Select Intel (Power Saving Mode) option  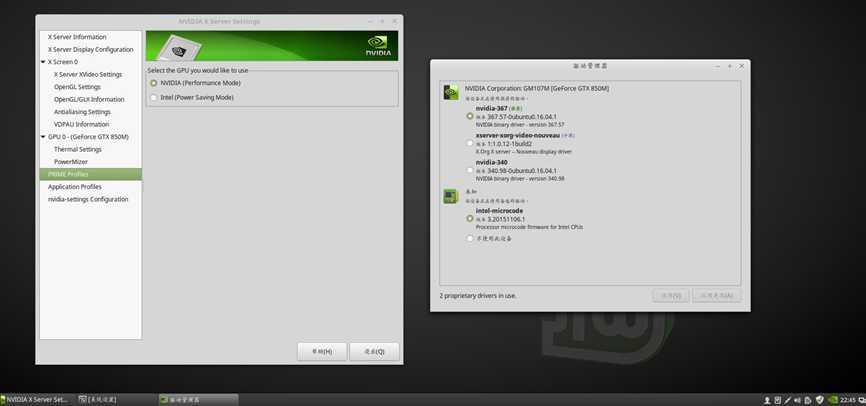154,97
